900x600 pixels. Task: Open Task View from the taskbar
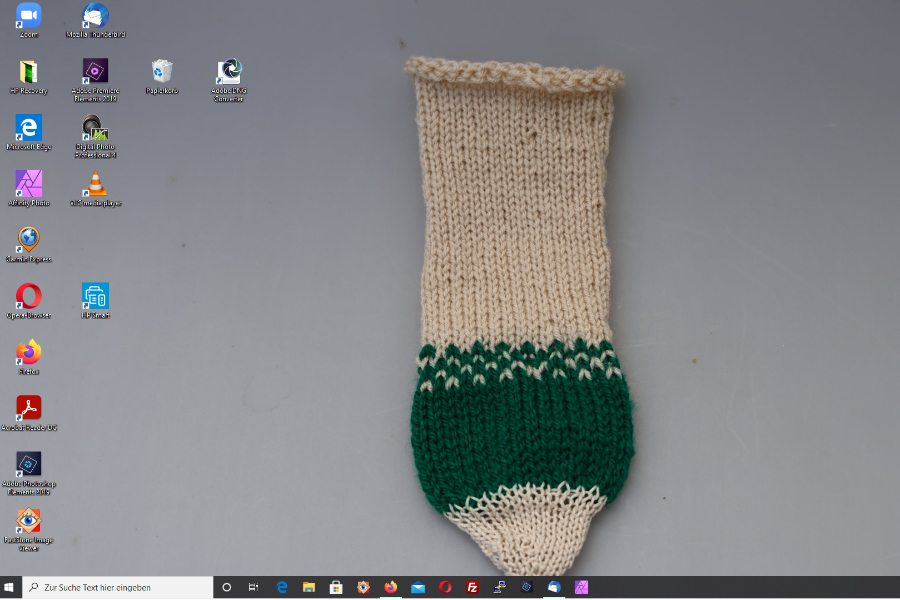[254, 588]
